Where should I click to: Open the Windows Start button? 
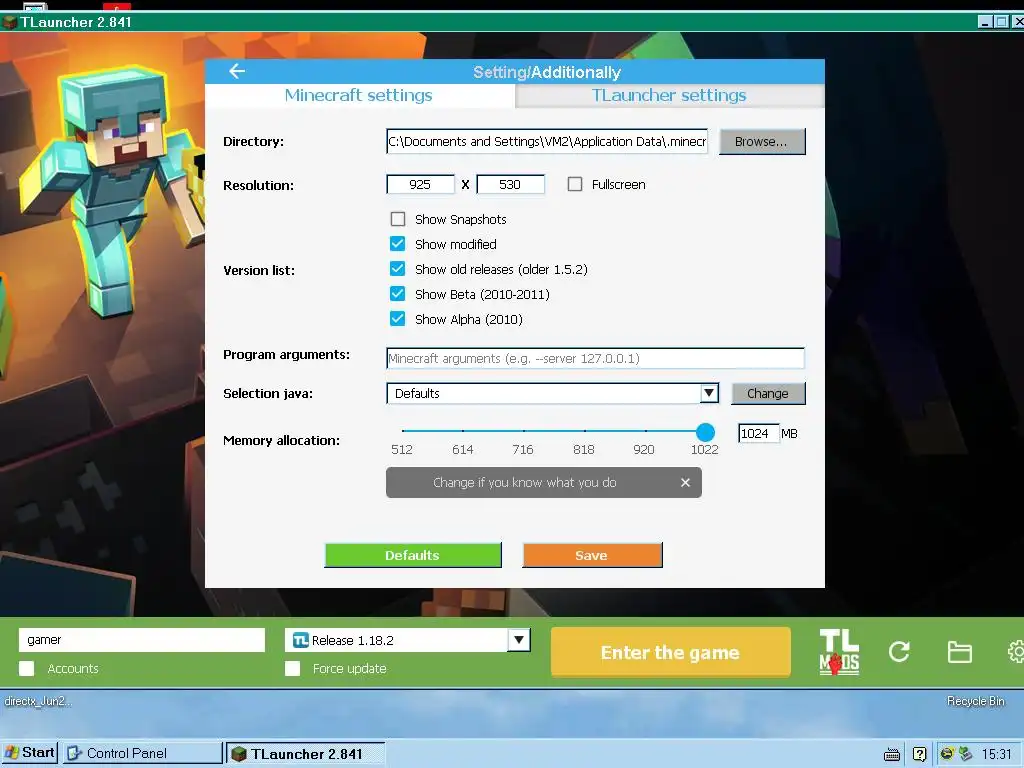pos(30,752)
